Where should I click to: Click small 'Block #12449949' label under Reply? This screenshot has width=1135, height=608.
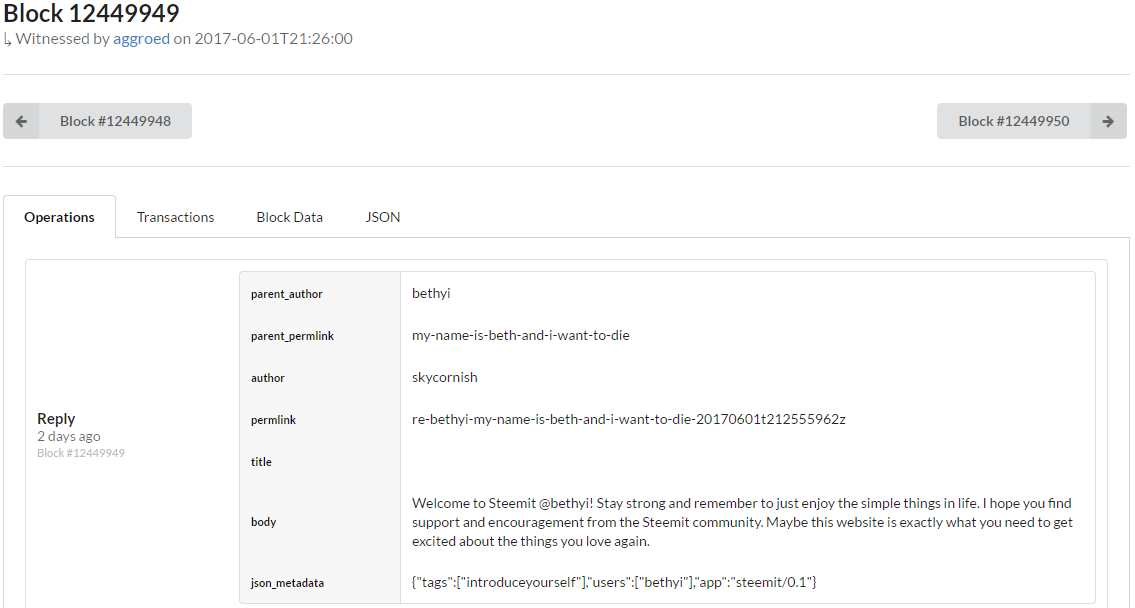point(81,453)
